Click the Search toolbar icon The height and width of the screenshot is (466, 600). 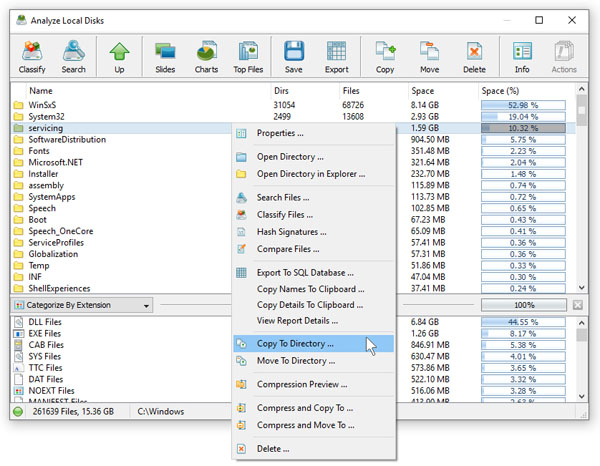pyautogui.click(x=73, y=57)
